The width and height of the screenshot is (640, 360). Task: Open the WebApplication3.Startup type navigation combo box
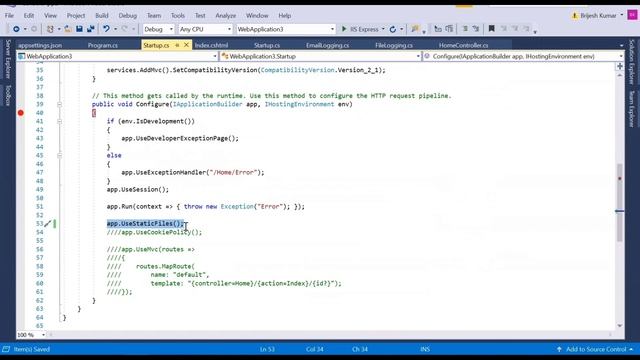(x=320, y=56)
